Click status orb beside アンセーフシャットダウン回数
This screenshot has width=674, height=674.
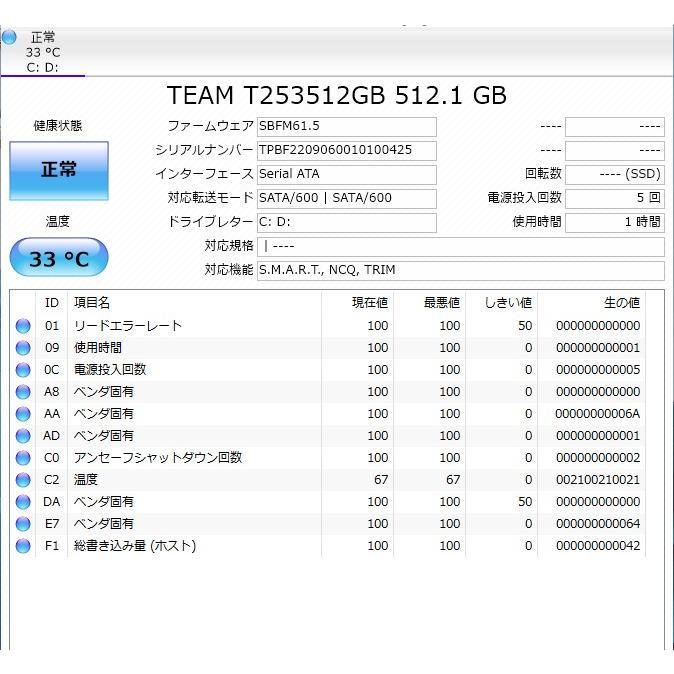point(23,458)
